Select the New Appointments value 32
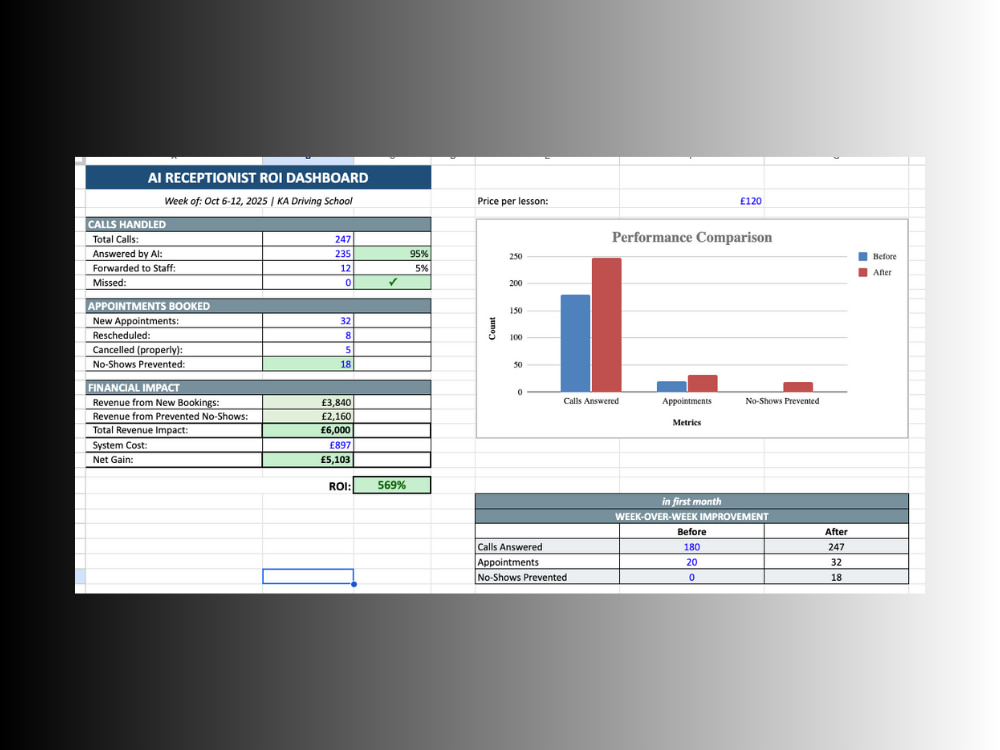The width and height of the screenshot is (1000, 750). pyautogui.click(x=308, y=321)
